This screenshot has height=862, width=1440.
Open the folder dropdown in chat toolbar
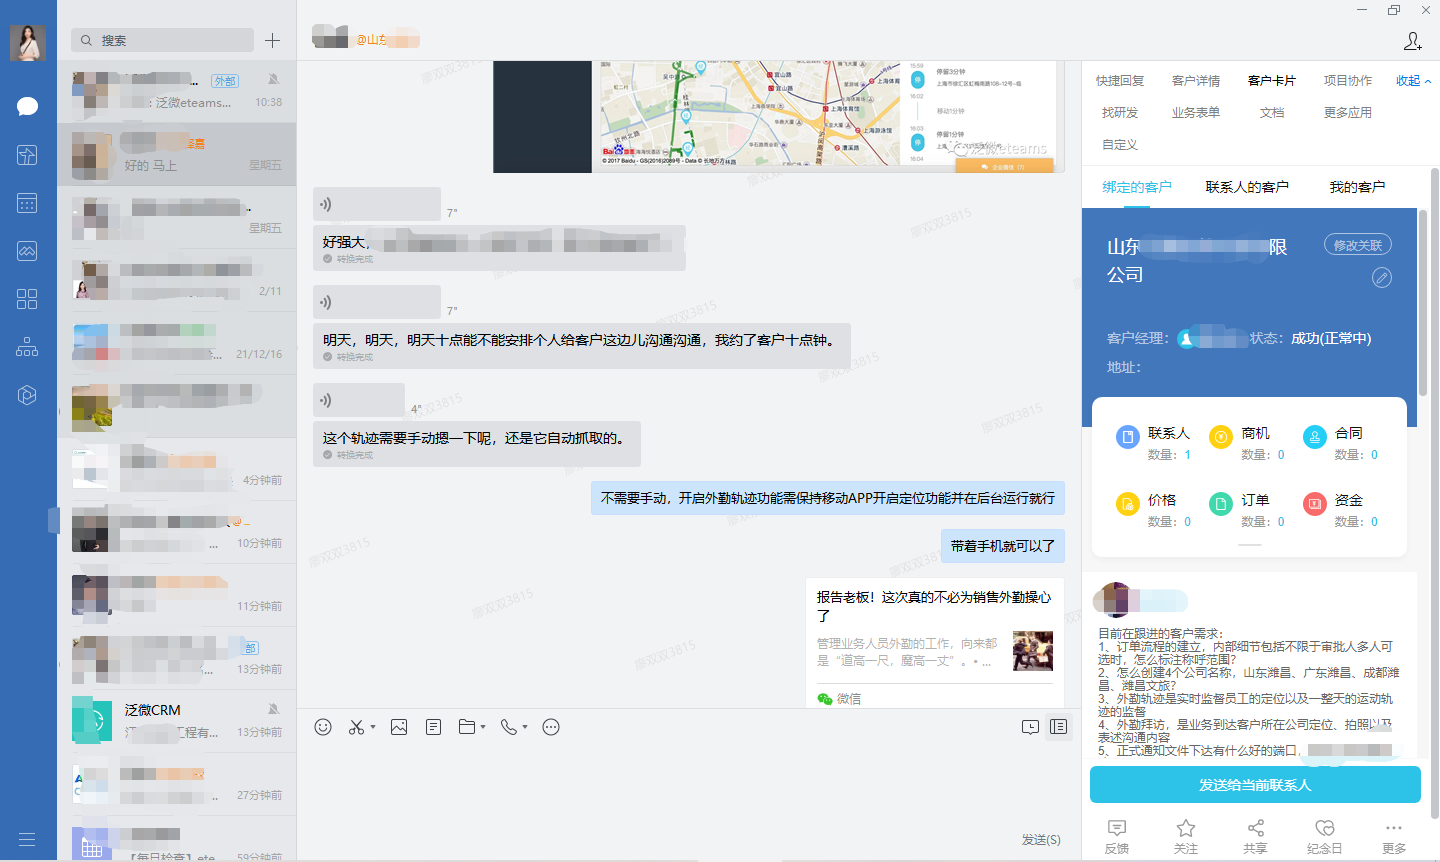(x=481, y=727)
